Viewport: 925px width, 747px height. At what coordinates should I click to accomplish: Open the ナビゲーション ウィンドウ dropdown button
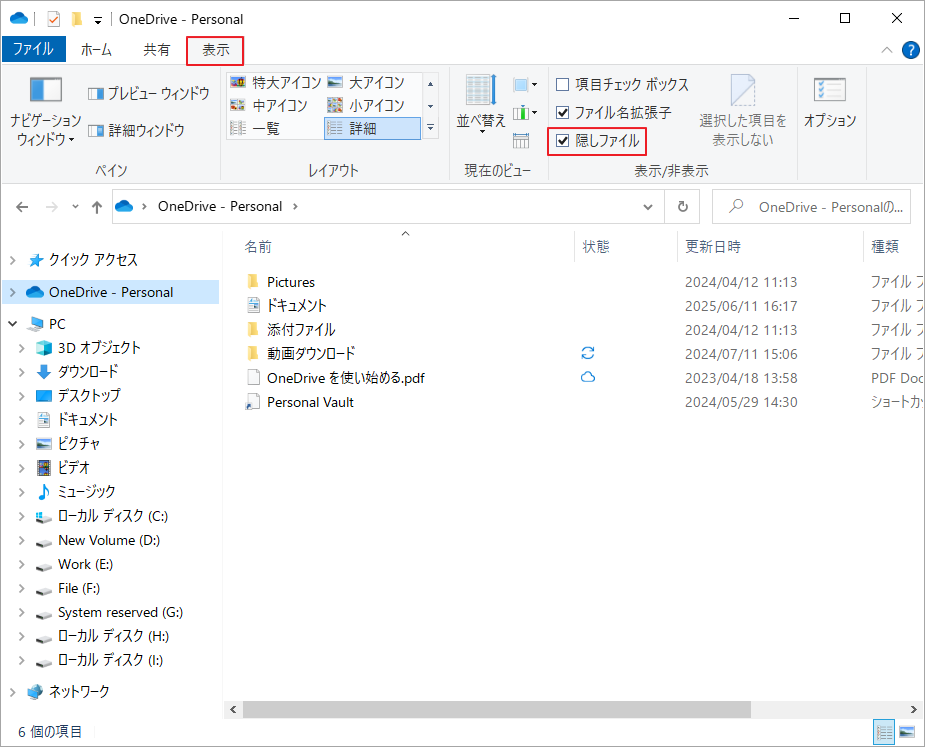point(45,112)
